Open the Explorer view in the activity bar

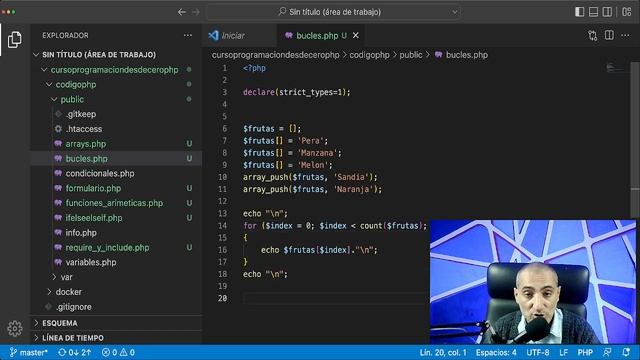[x=15, y=40]
